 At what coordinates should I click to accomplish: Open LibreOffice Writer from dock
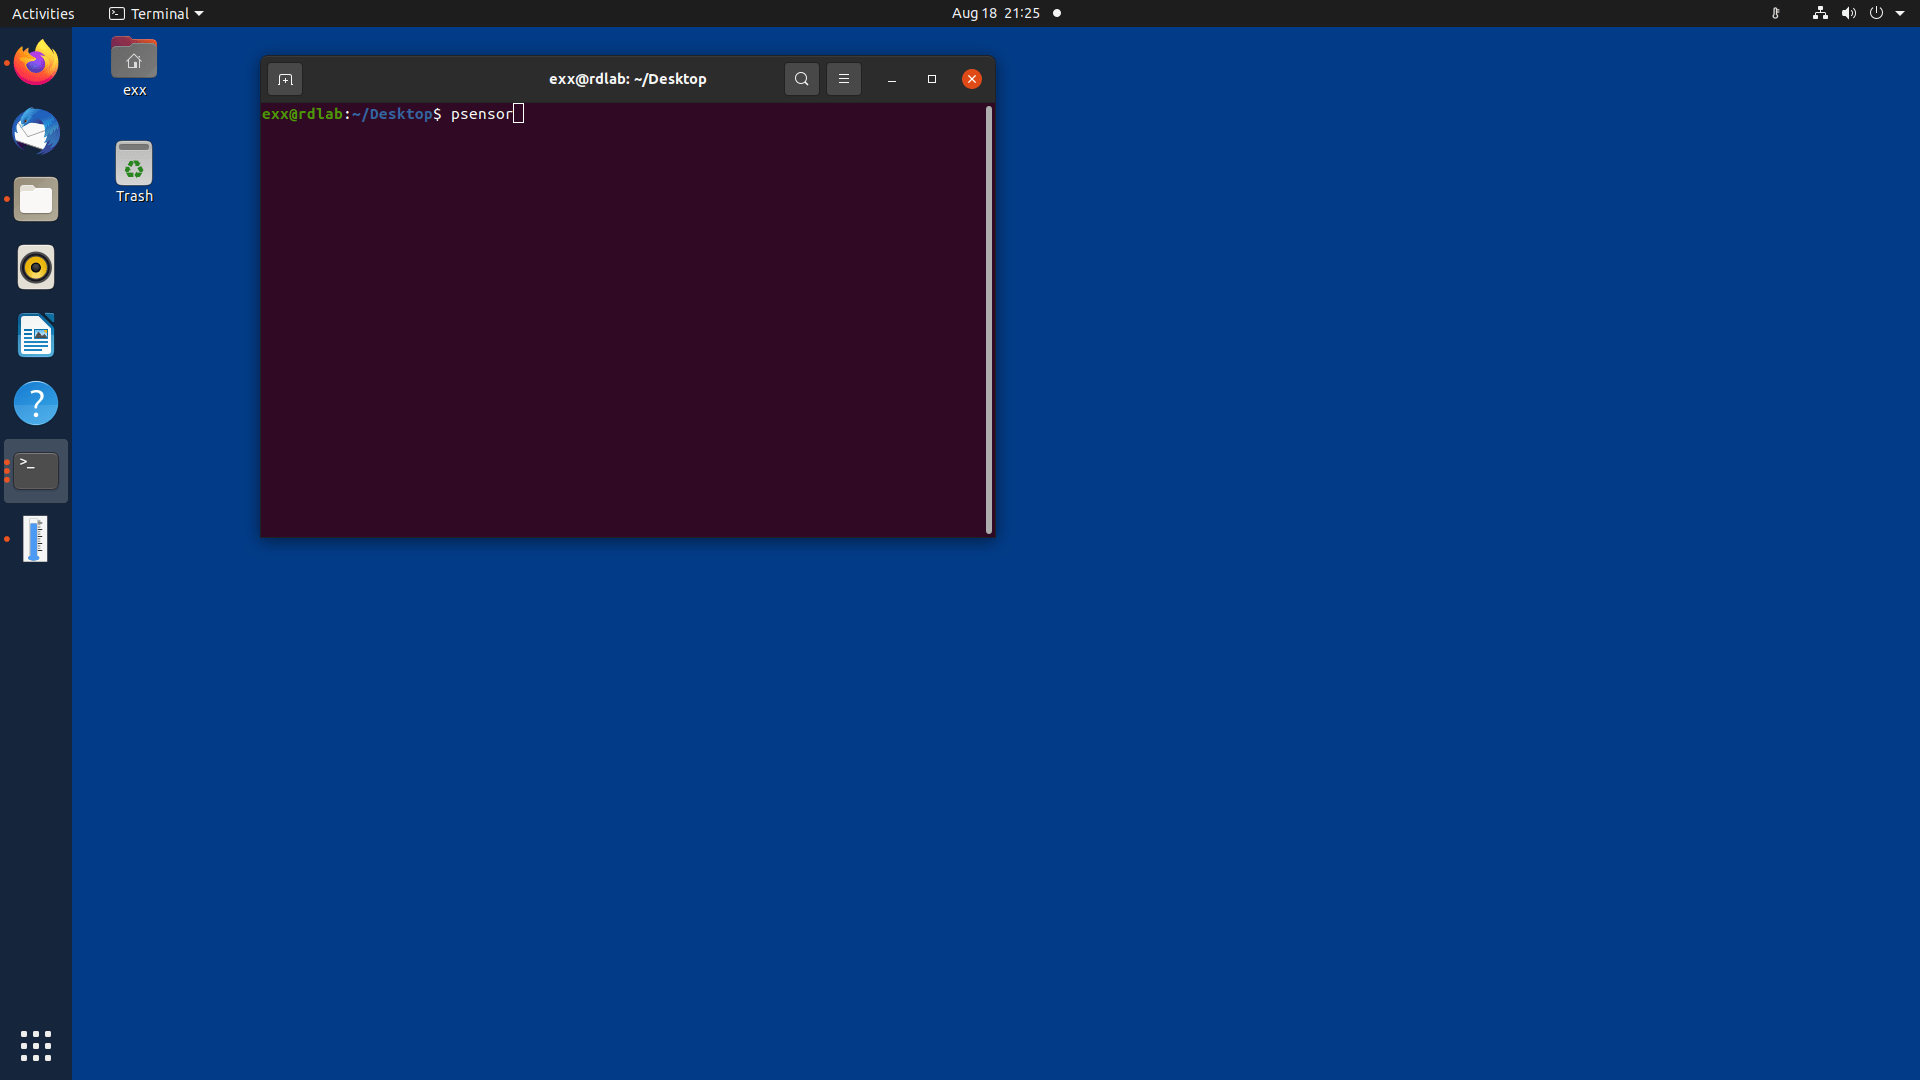(36, 335)
